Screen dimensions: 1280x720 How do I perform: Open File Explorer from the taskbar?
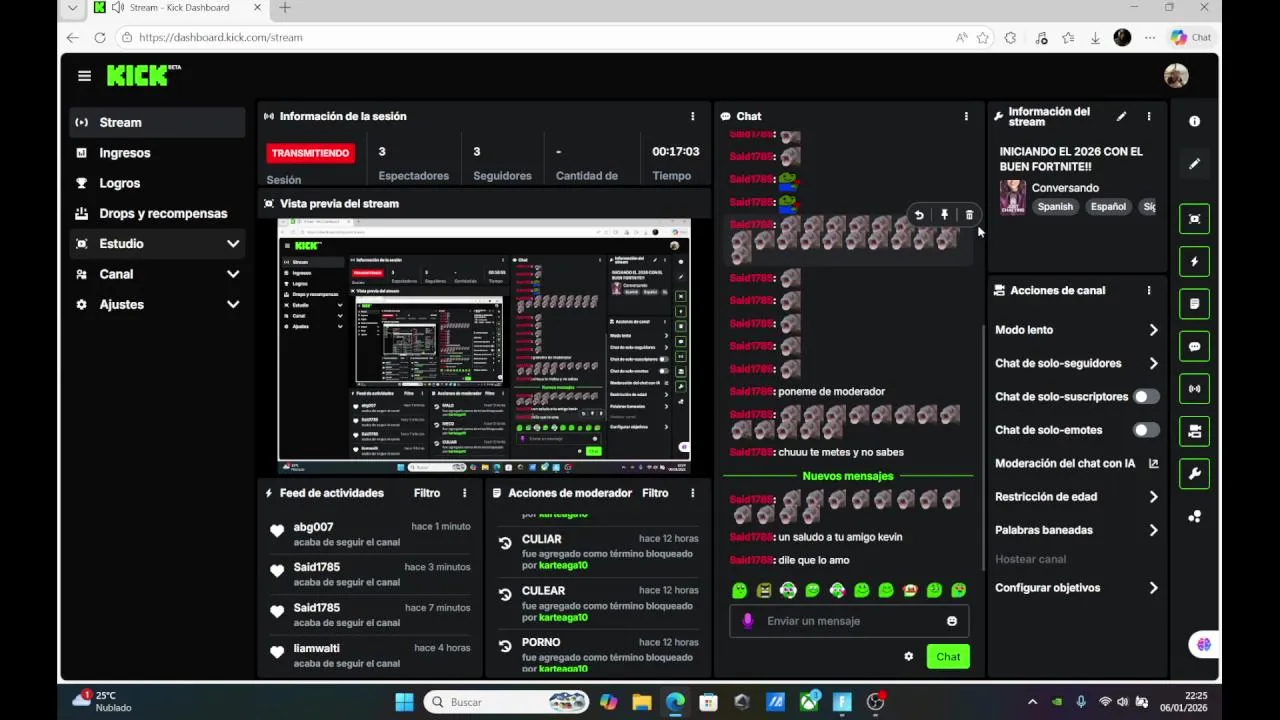point(641,702)
